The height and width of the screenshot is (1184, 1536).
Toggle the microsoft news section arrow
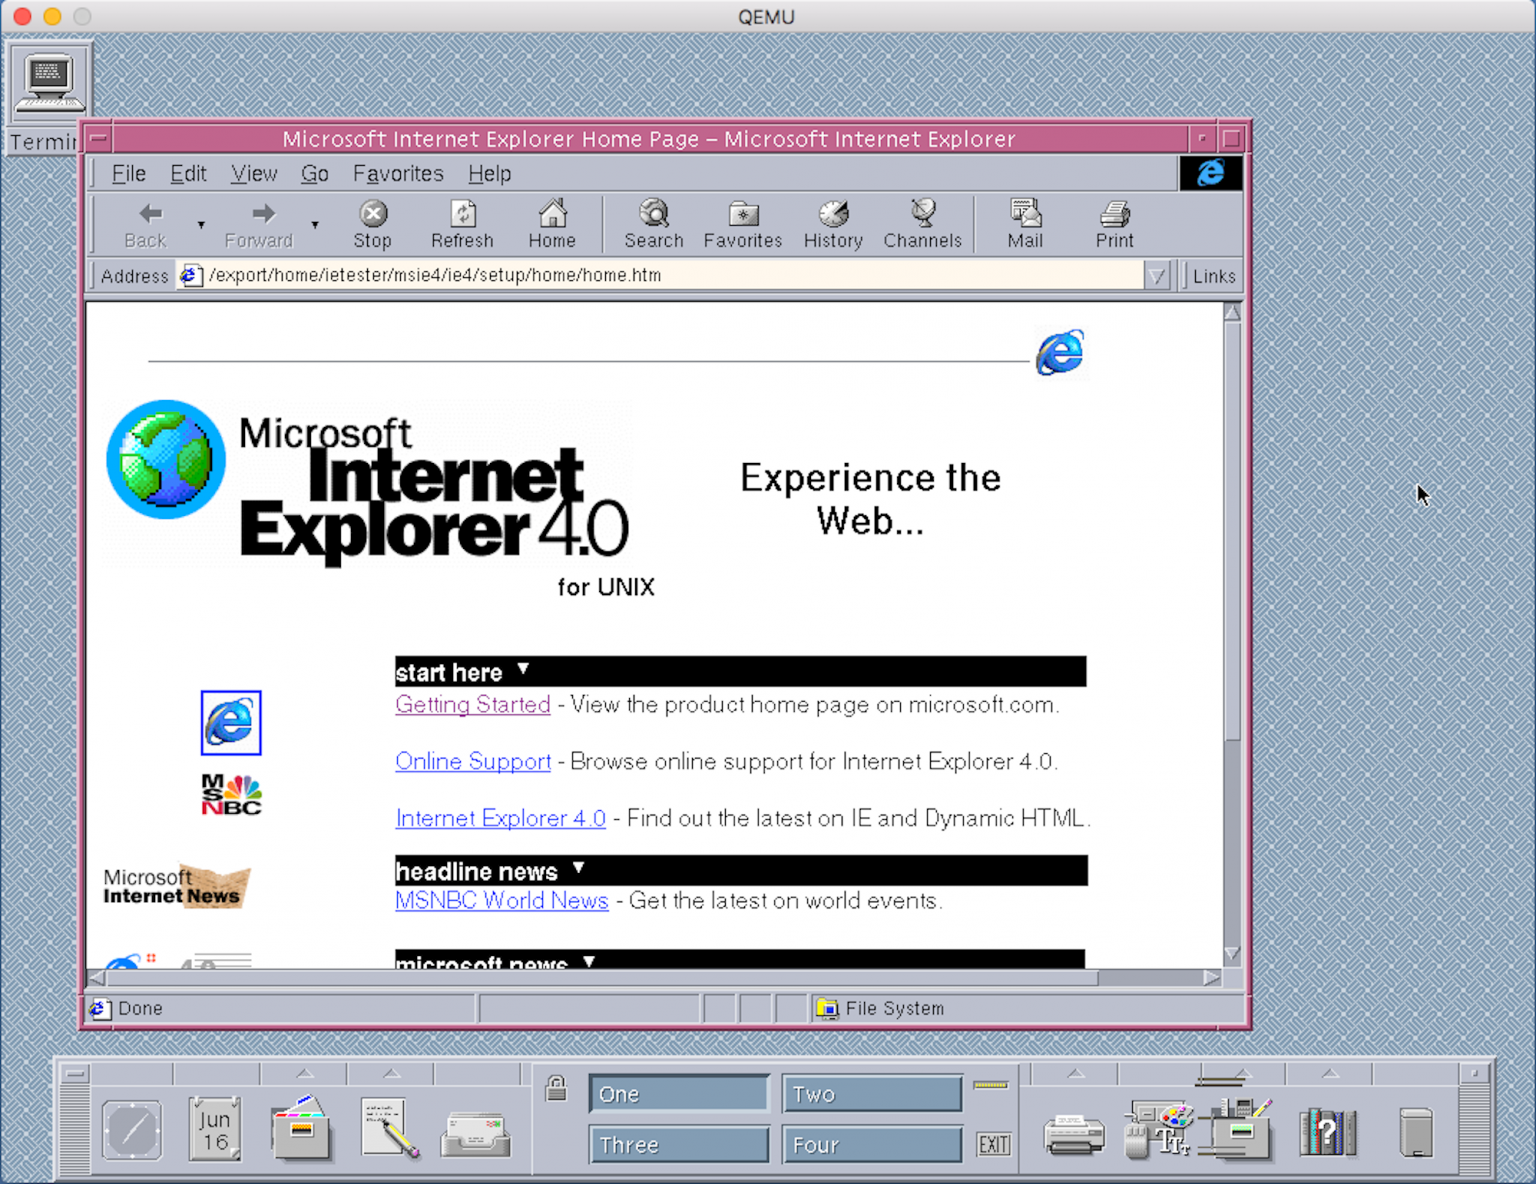(589, 961)
